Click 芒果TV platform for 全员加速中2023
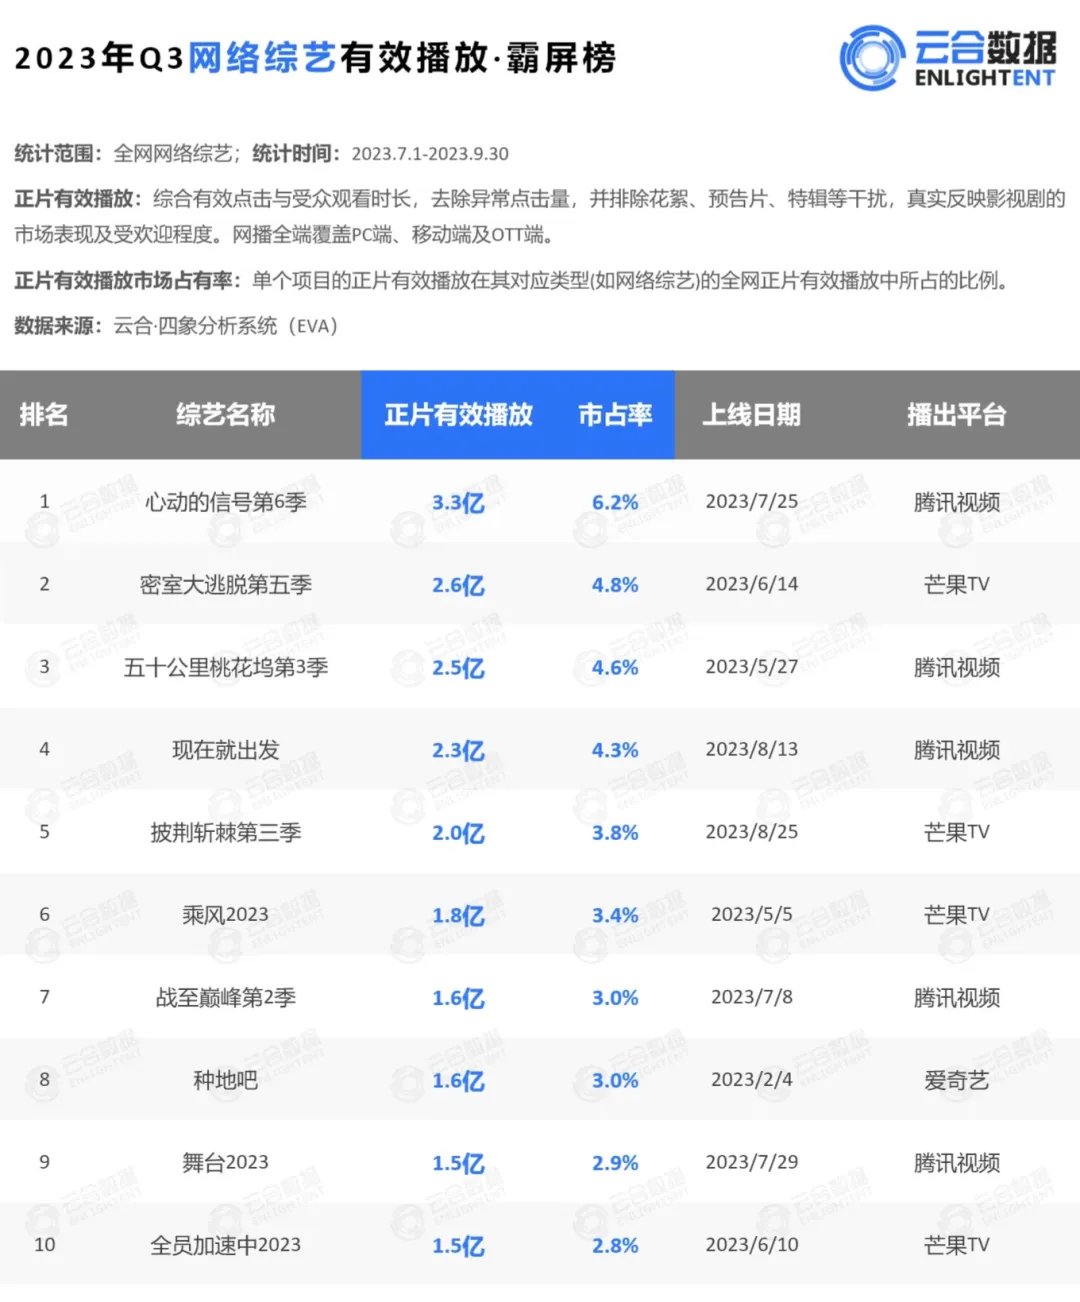1080x1302 pixels. point(956,1246)
